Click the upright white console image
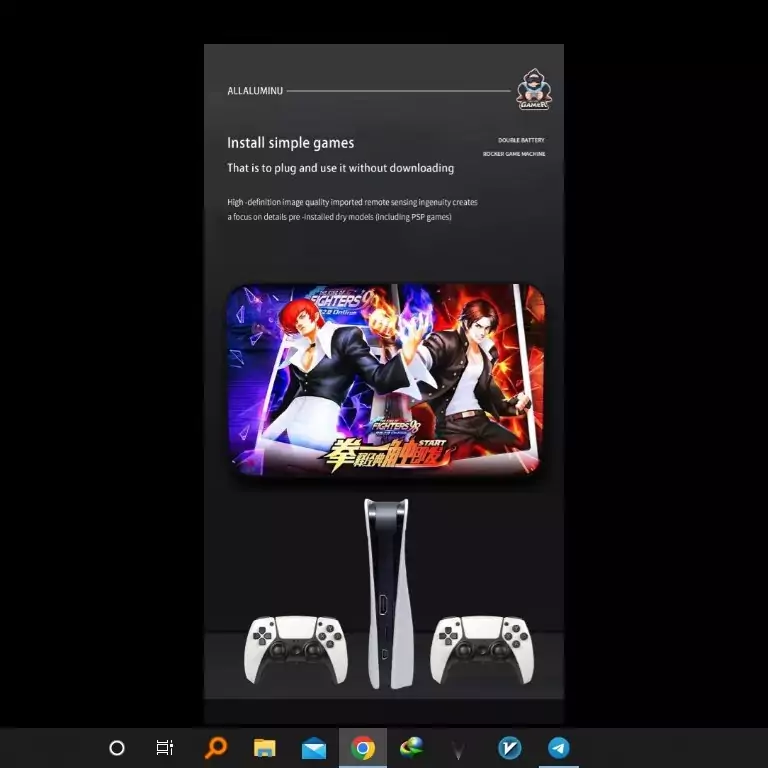The width and height of the screenshot is (768, 768). (x=388, y=594)
